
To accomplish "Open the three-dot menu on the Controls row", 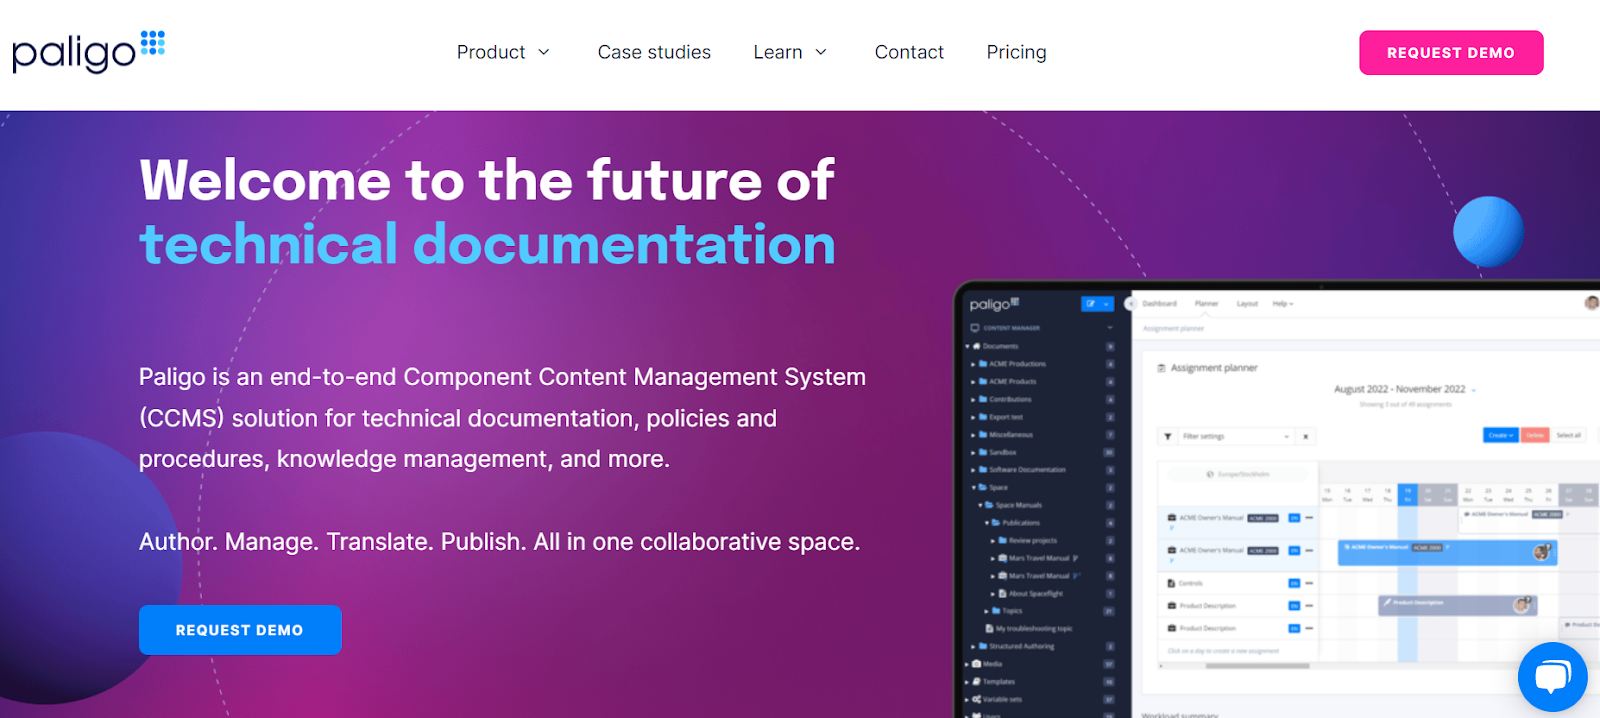I will click(1309, 583).
